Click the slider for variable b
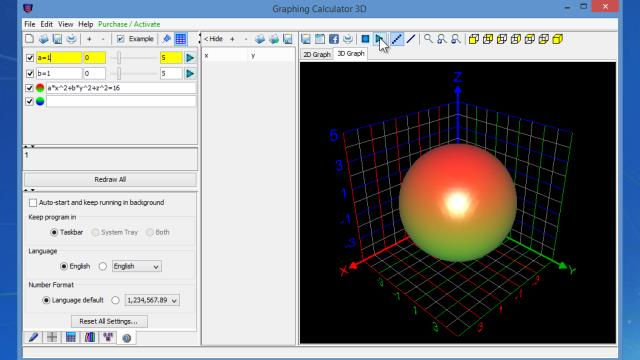Image resolution: width=640 pixels, height=360 pixels. click(x=135, y=74)
